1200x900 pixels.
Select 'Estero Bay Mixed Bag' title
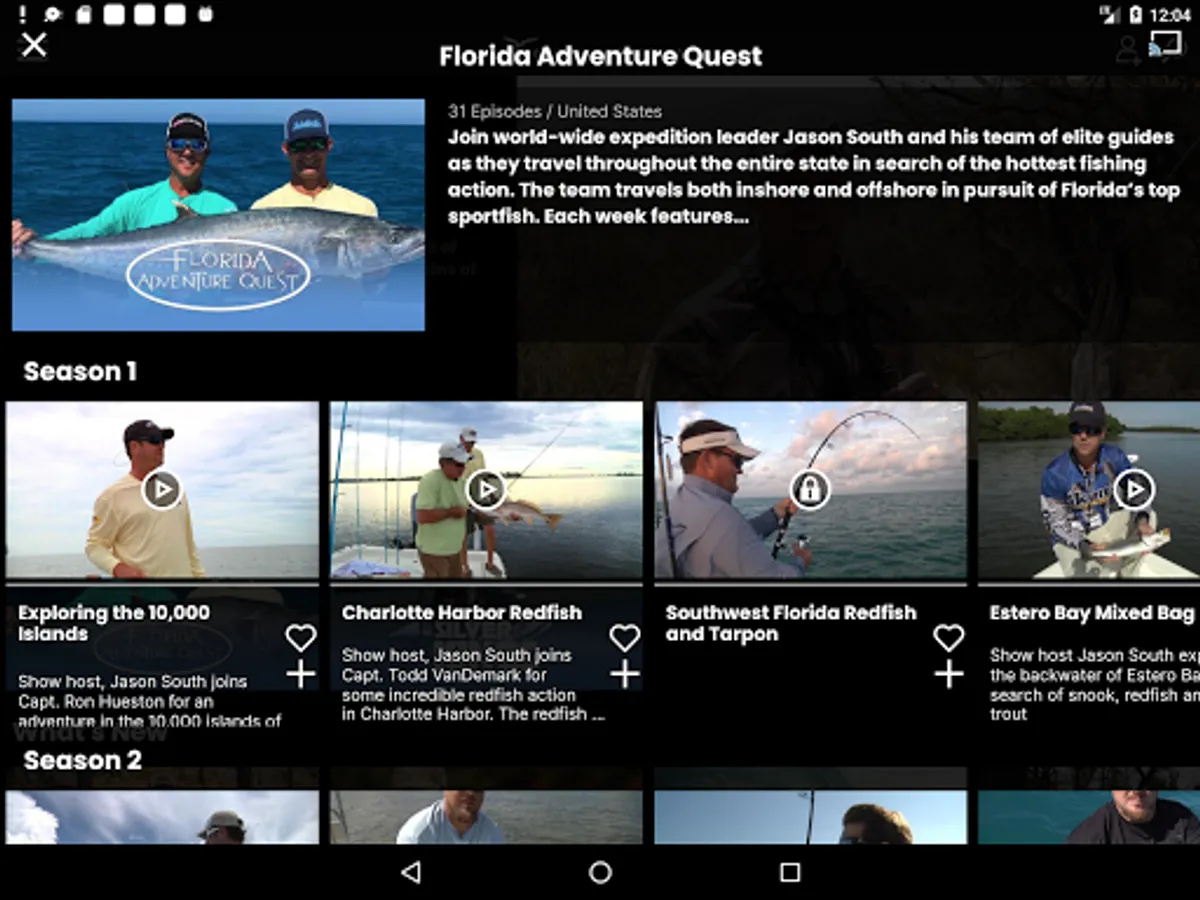[x=1093, y=613]
